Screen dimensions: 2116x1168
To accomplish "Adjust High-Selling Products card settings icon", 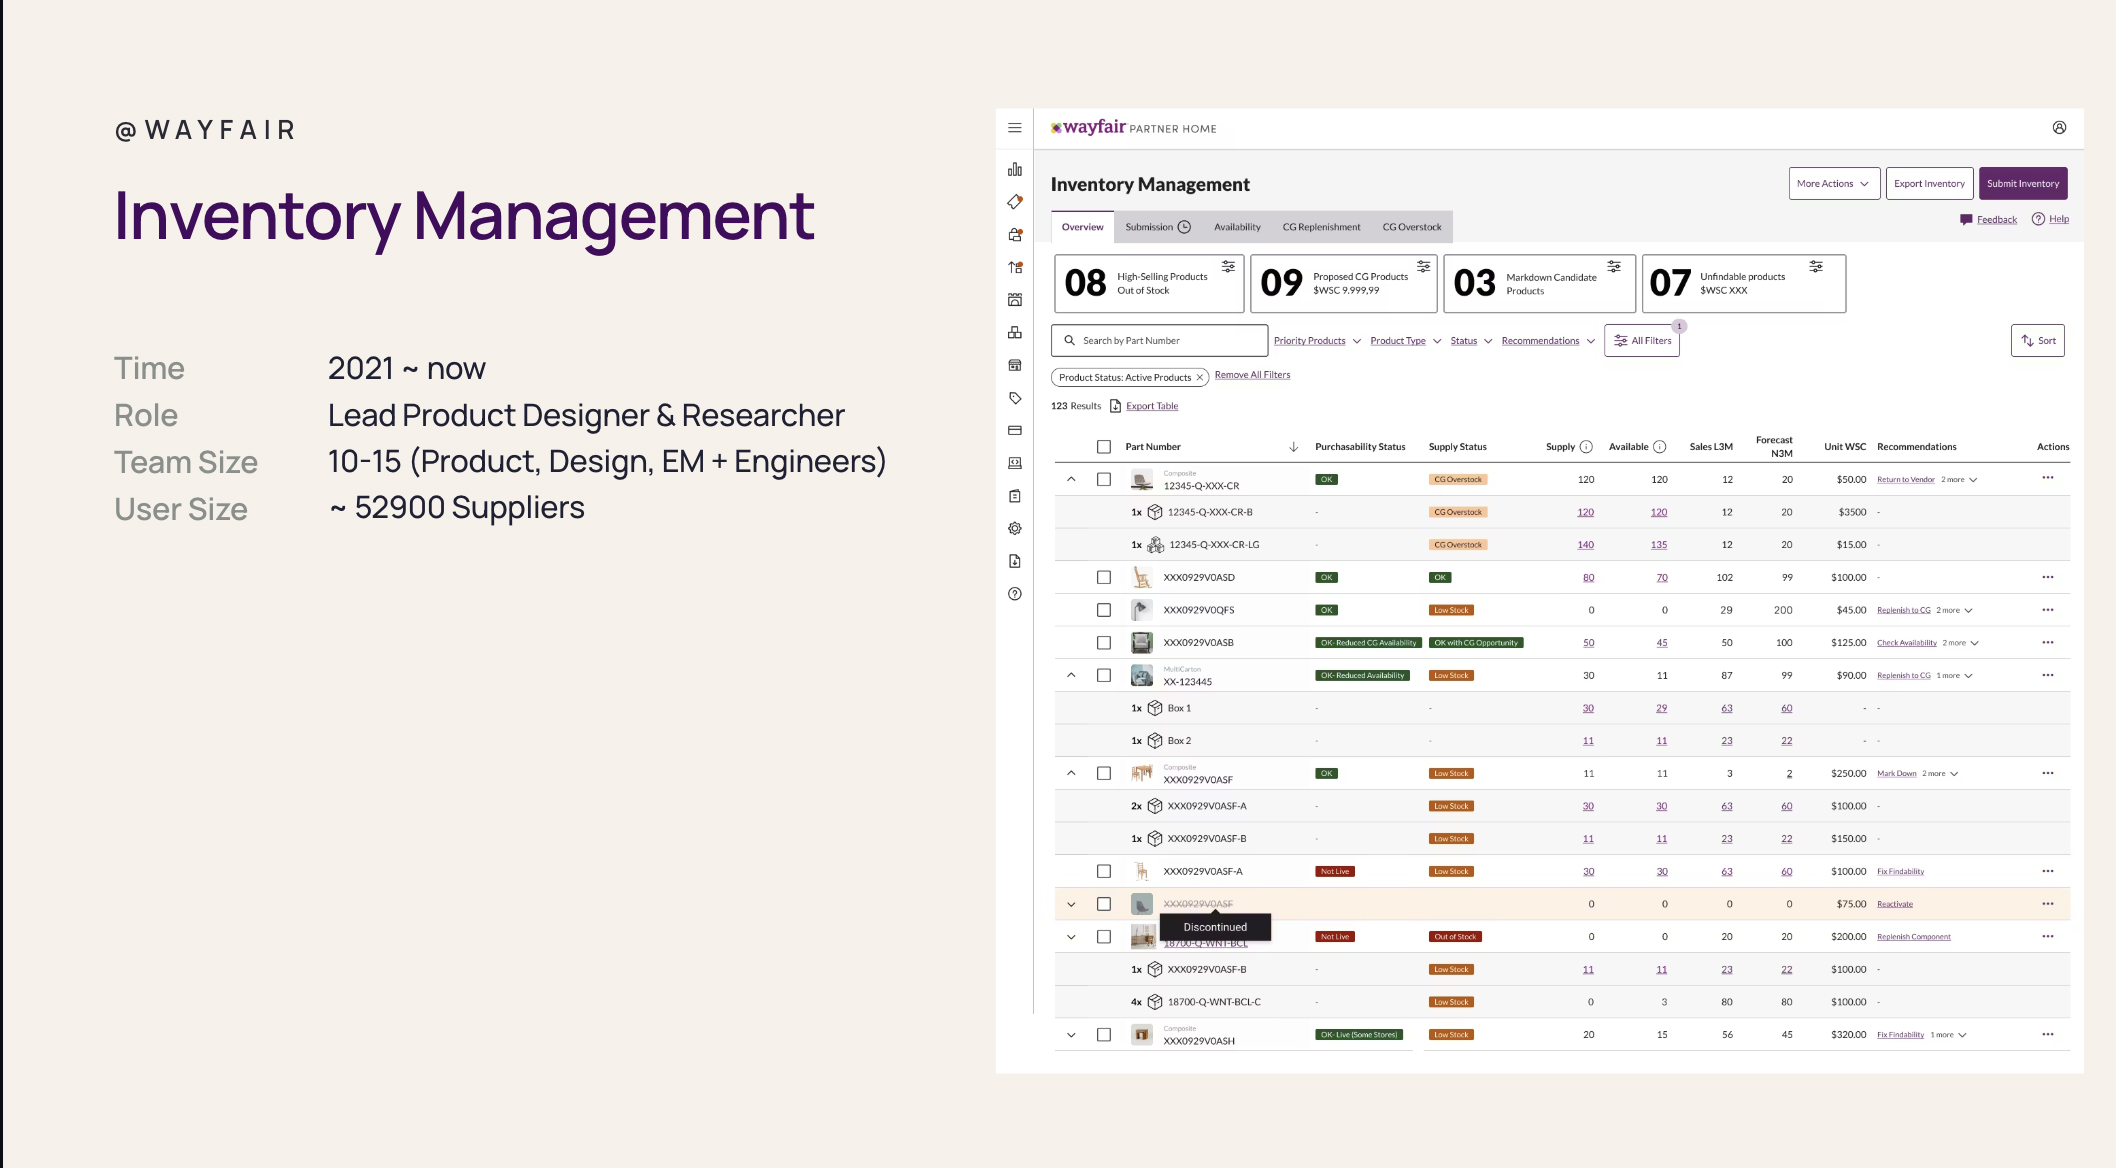I will point(1228,267).
